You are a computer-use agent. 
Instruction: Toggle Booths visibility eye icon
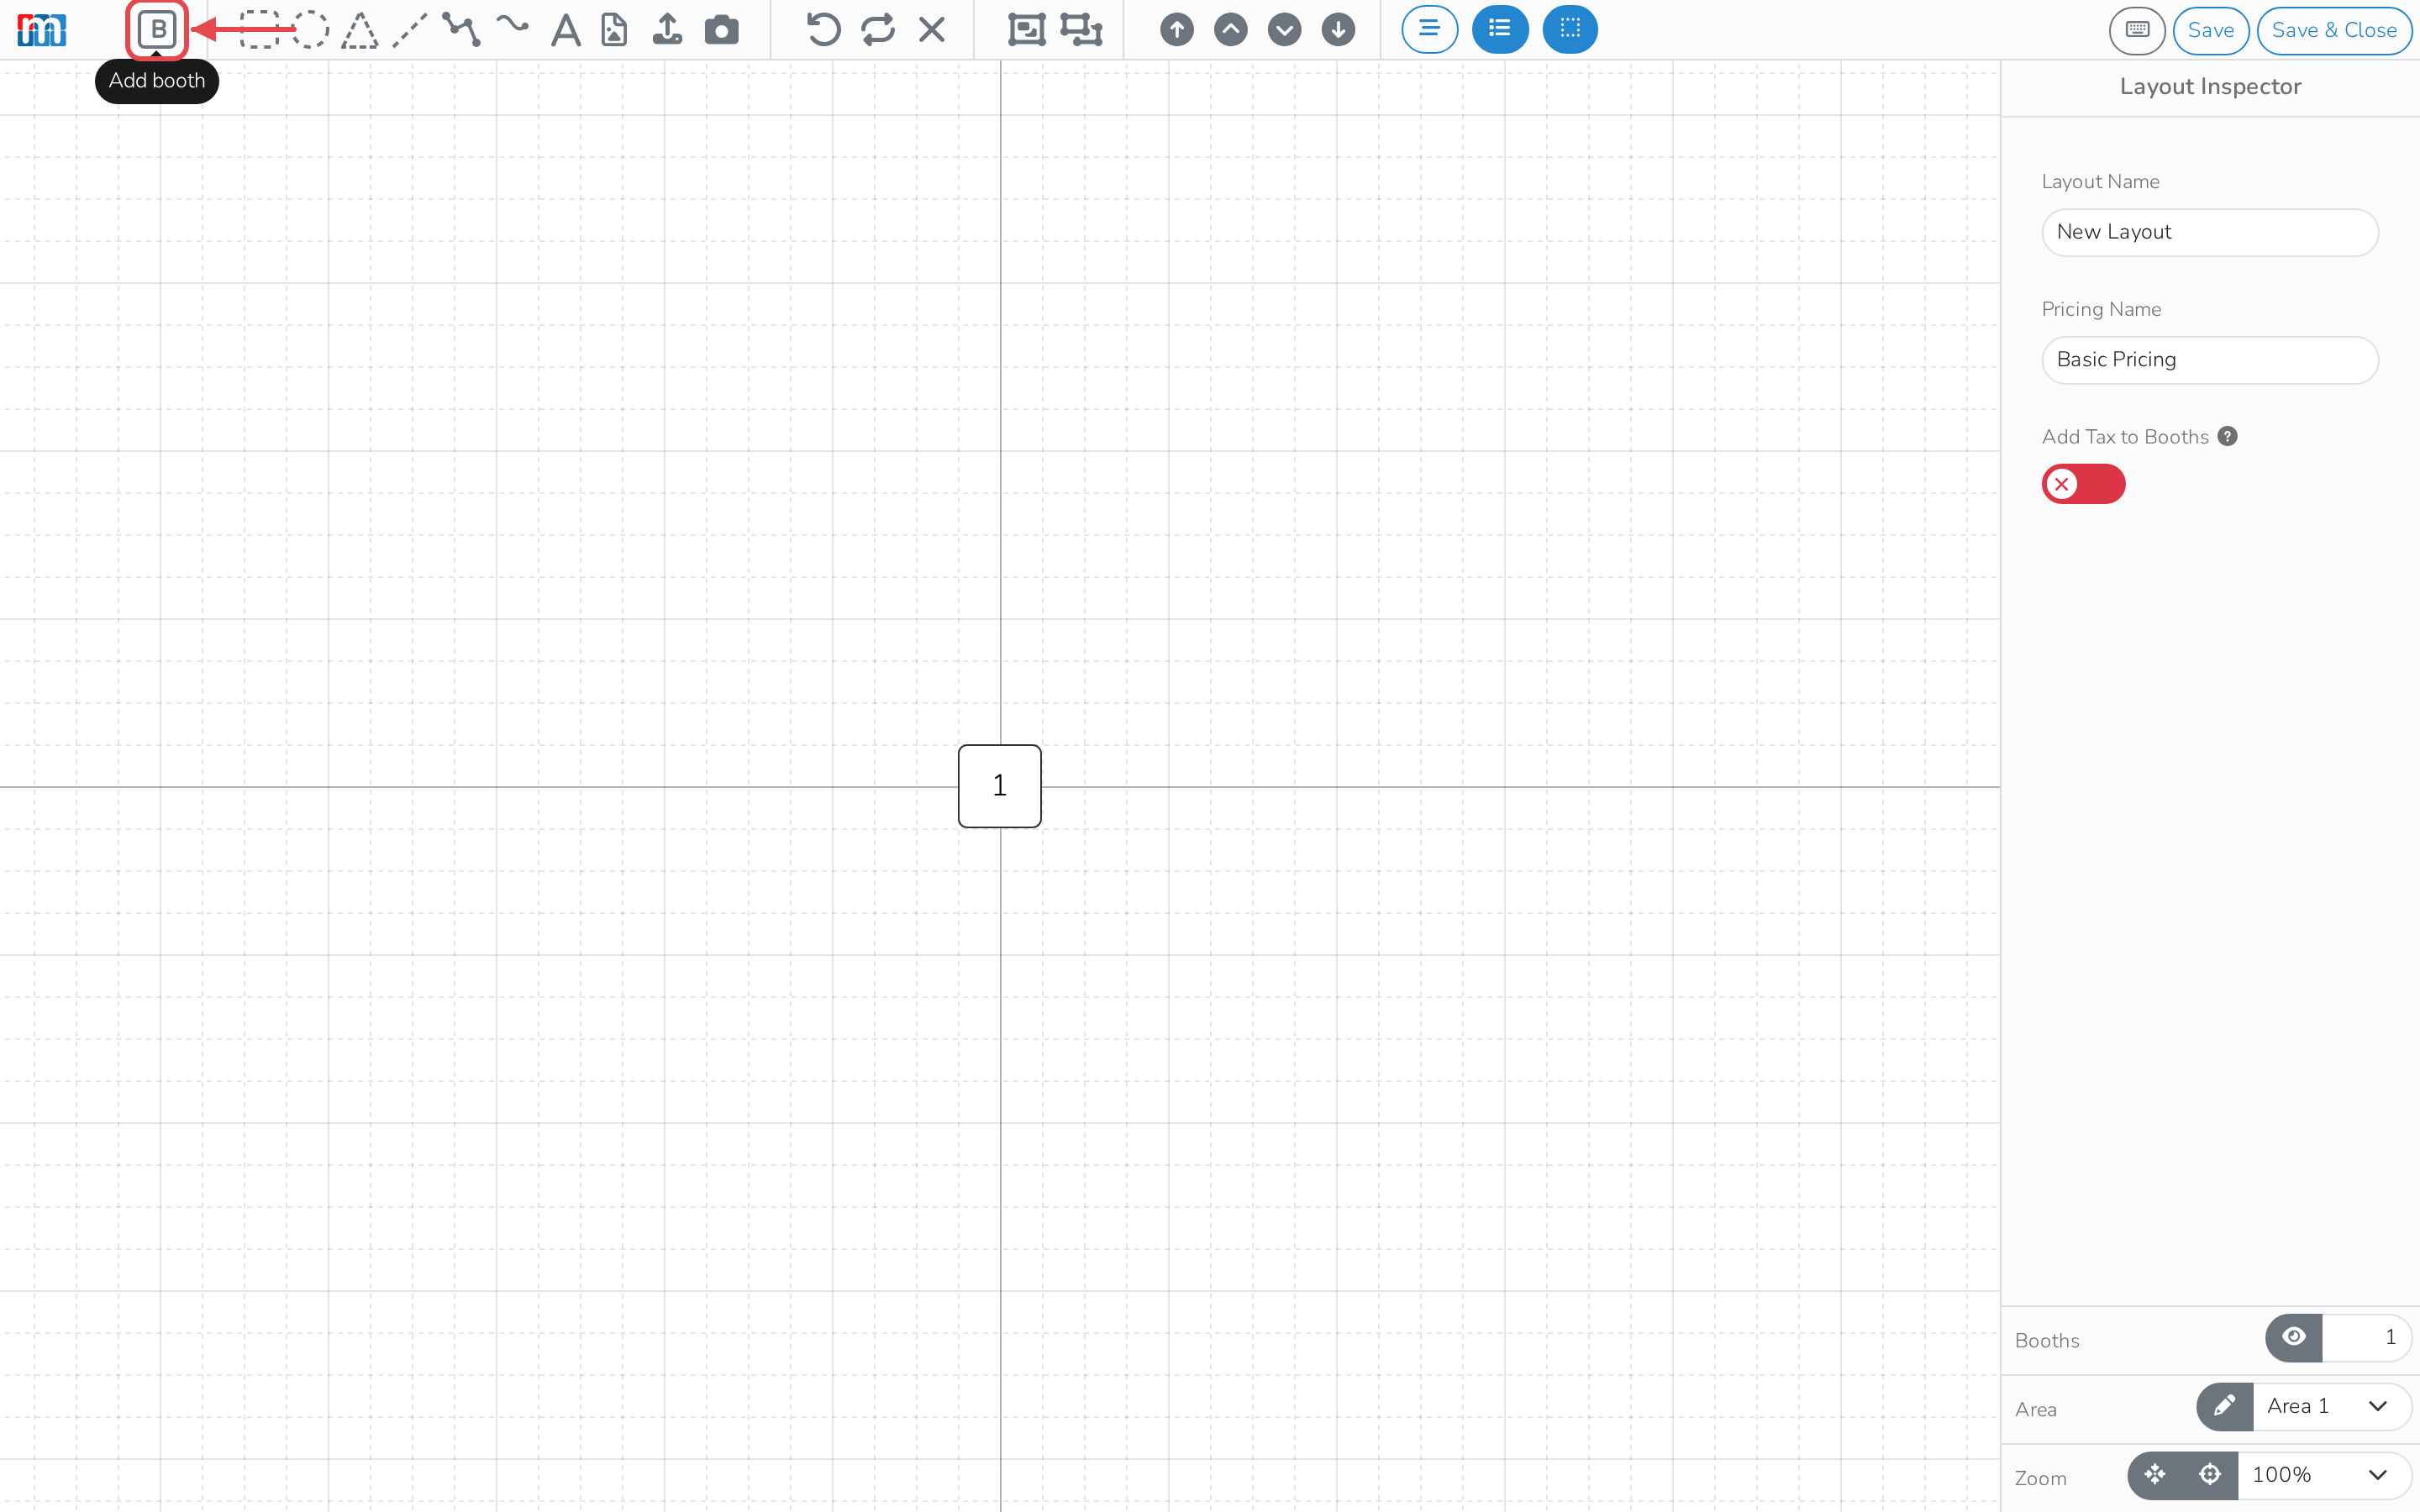point(2294,1337)
